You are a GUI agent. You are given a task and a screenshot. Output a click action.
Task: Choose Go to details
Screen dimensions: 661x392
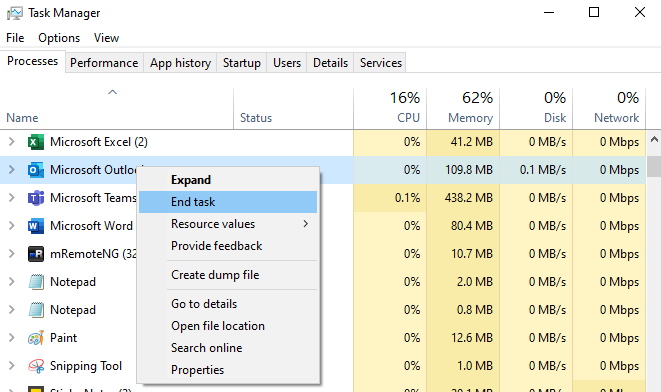(x=228, y=304)
